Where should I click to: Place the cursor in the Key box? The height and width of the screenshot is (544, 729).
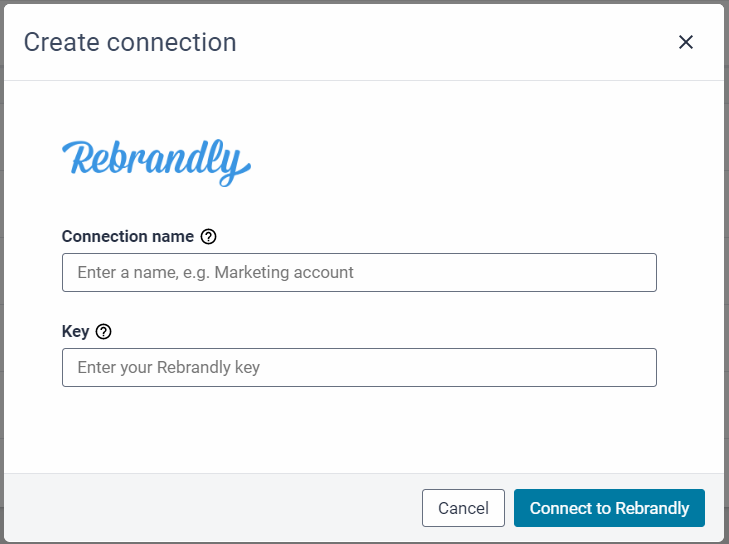359,367
